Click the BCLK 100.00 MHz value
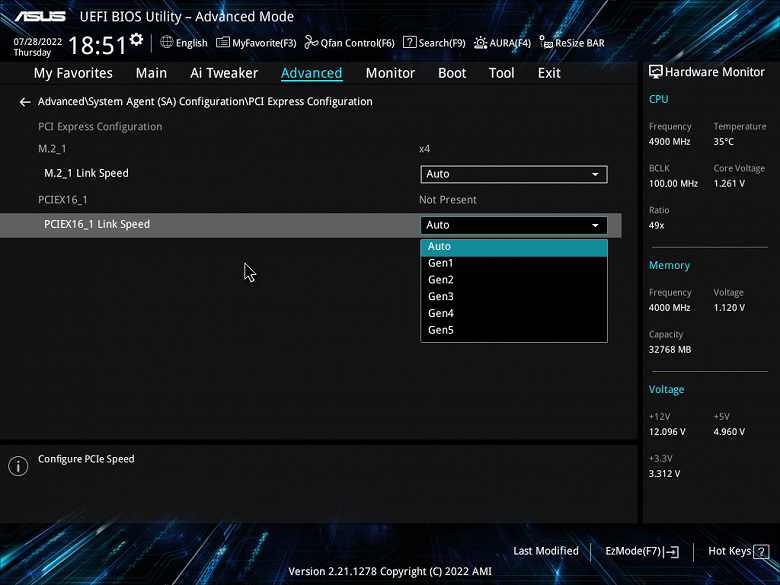The width and height of the screenshot is (780, 585). (x=673, y=184)
